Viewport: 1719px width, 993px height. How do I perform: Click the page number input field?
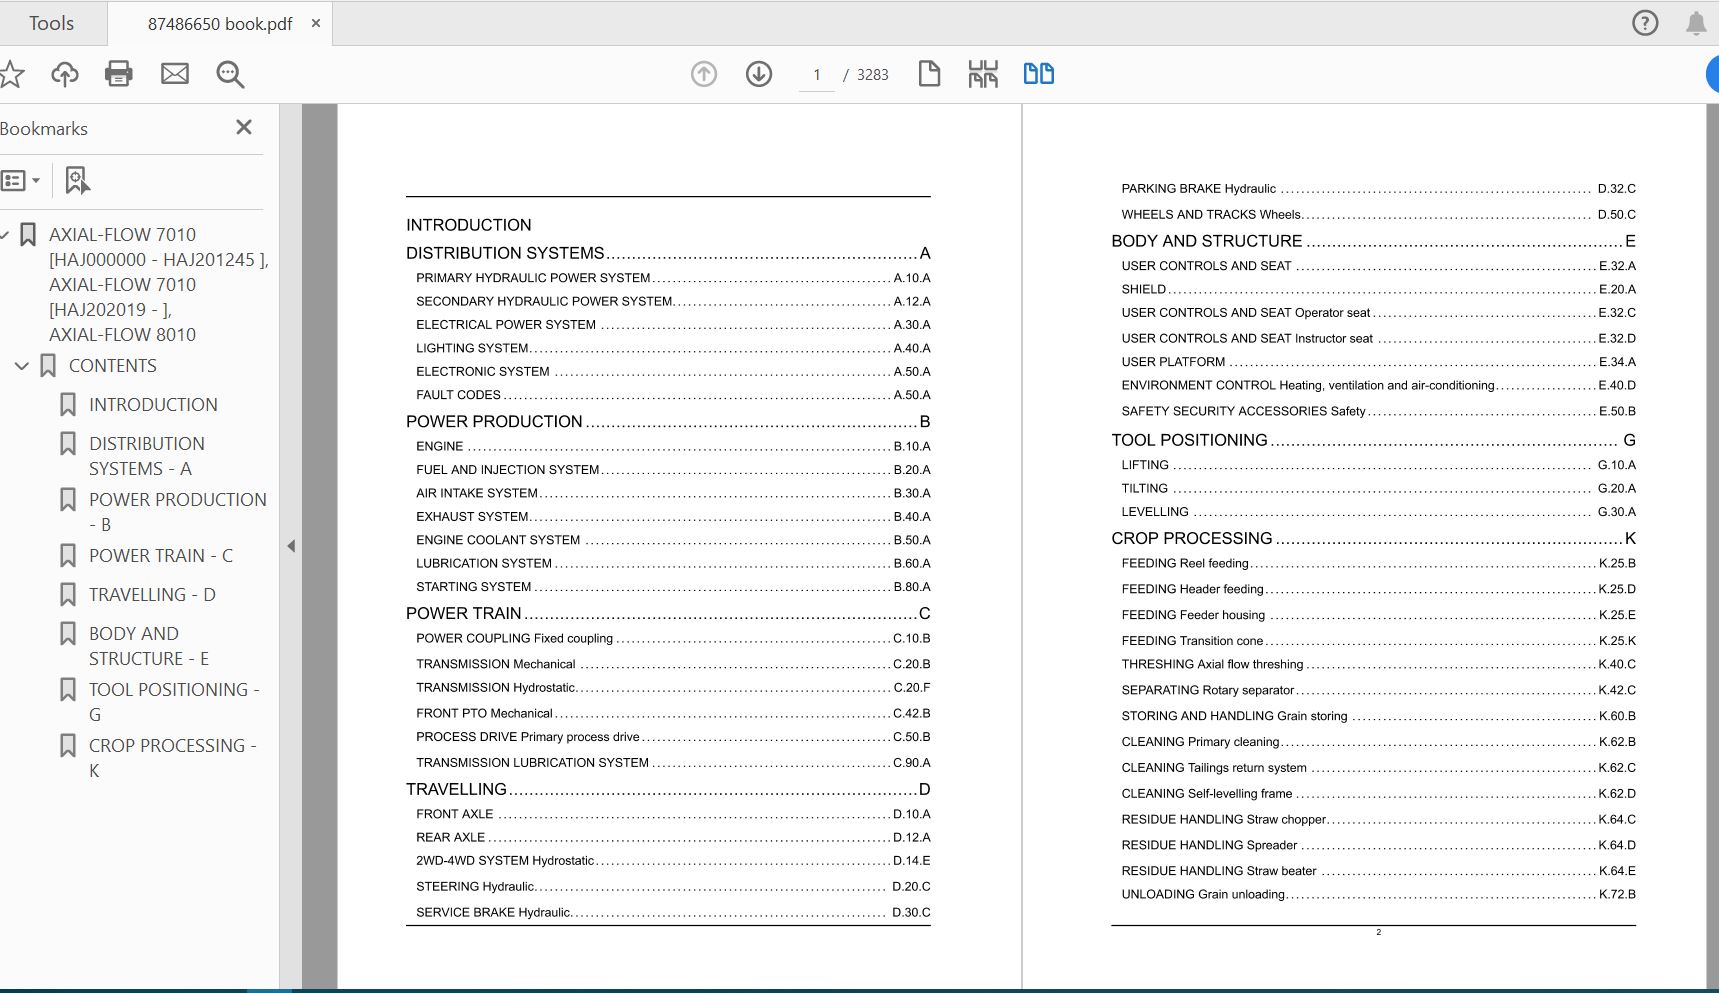[817, 75]
